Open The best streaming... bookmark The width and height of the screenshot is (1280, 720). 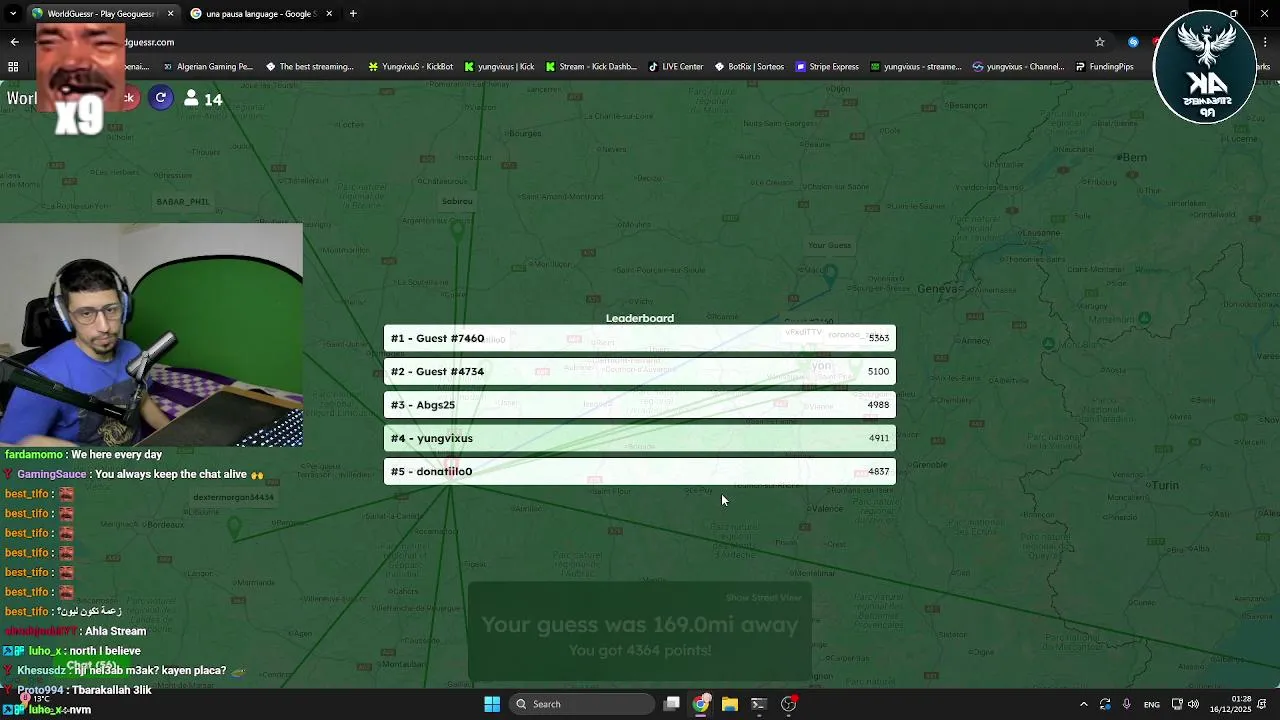click(310, 67)
